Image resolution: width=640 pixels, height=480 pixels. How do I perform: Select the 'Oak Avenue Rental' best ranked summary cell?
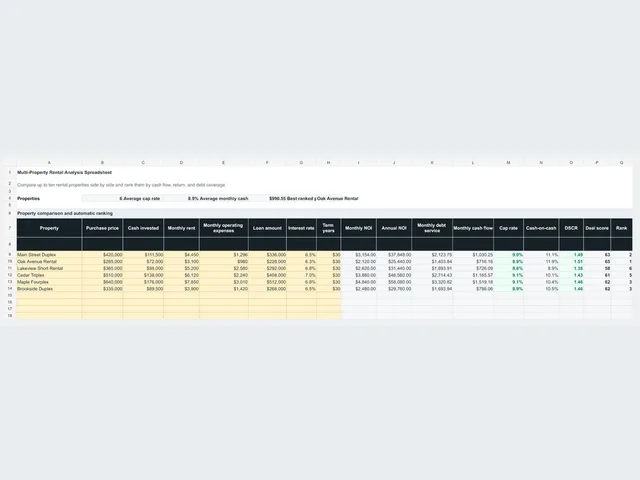[338, 198]
